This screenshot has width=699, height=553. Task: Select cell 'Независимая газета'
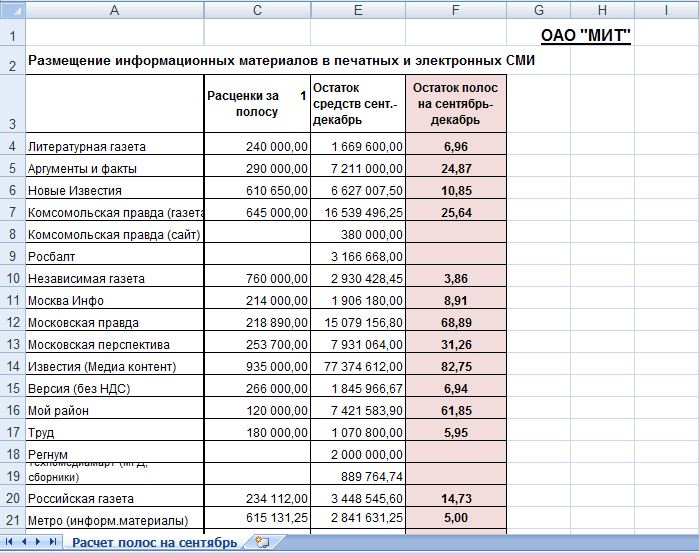[115, 278]
